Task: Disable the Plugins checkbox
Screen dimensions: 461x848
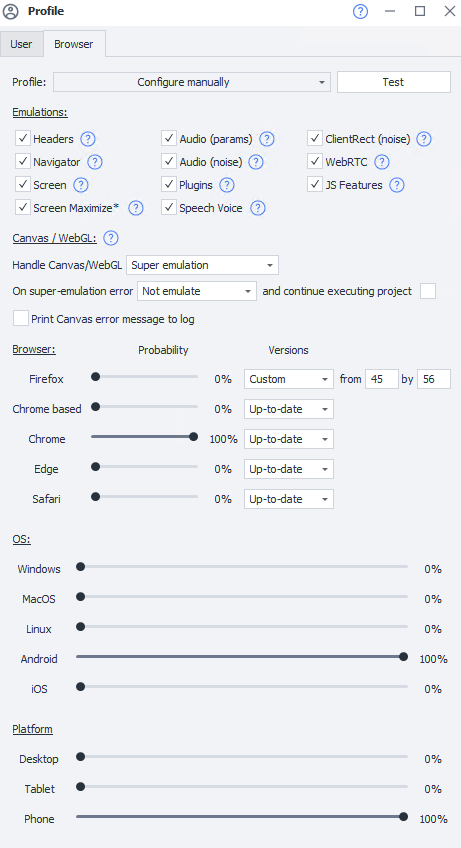Action: click(169, 185)
